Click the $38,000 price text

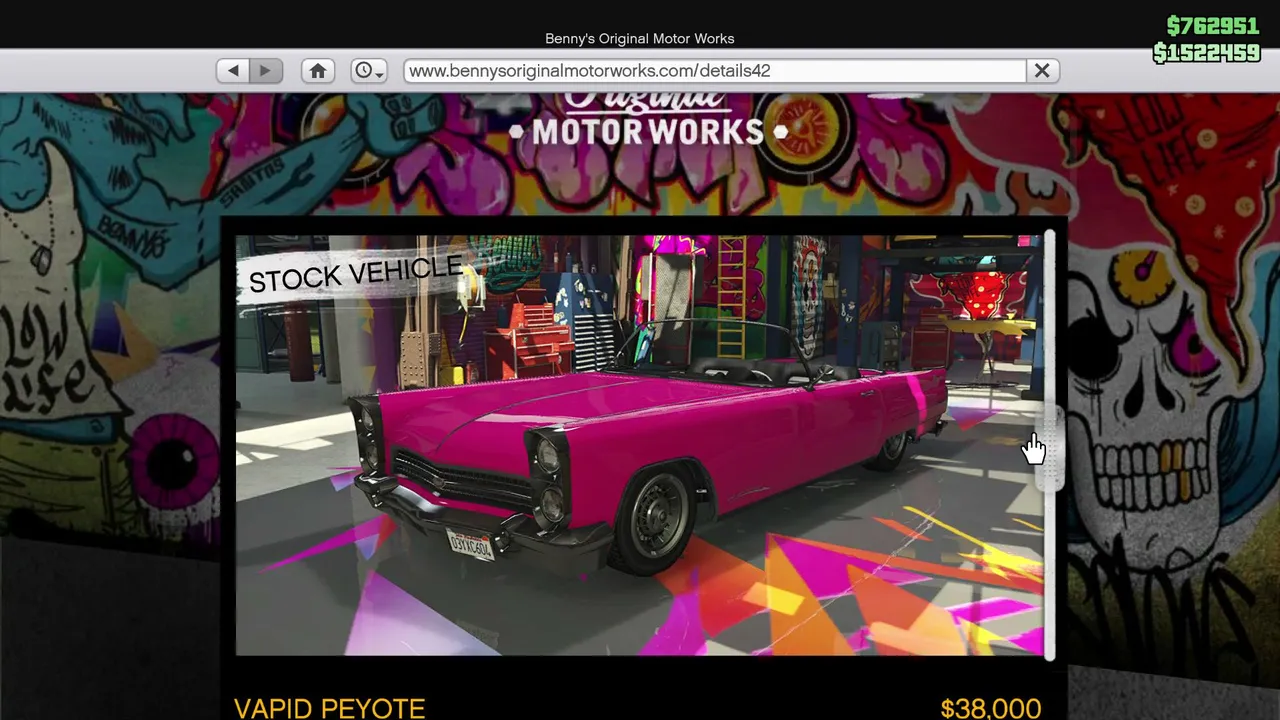click(991, 709)
